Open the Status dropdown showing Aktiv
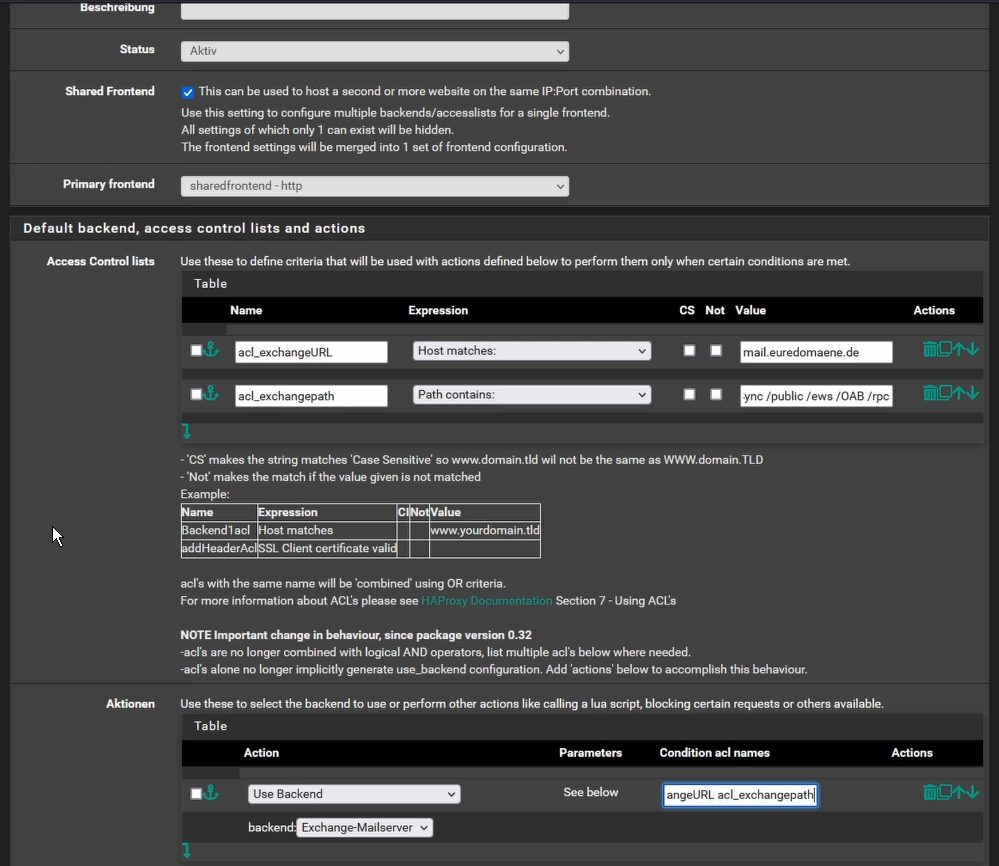The width and height of the screenshot is (999, 866). 375,51
